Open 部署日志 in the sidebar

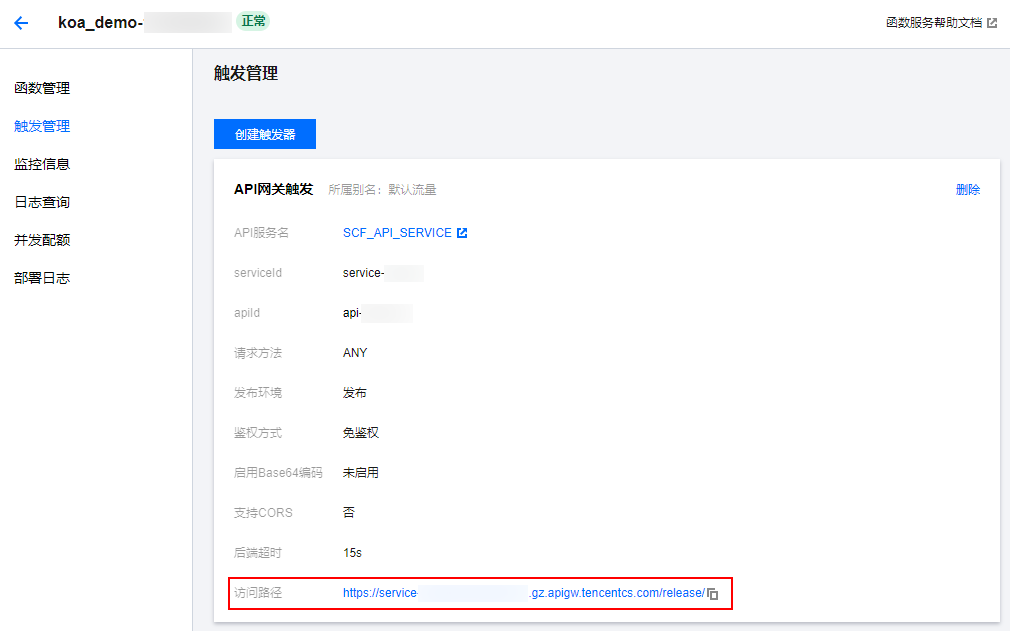click(x=42, y=278)
